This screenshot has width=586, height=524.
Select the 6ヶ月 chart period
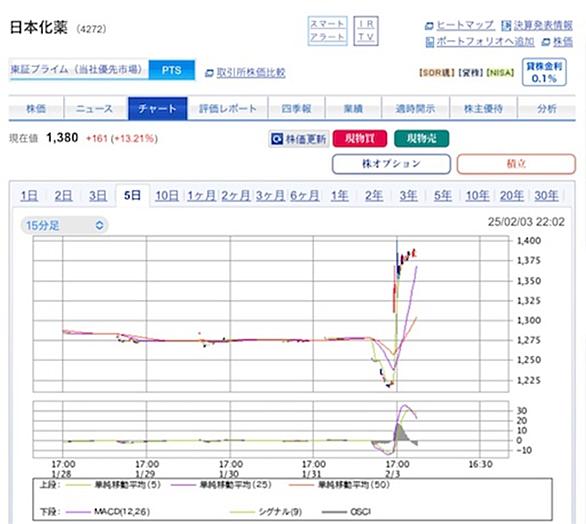point(305,195)
